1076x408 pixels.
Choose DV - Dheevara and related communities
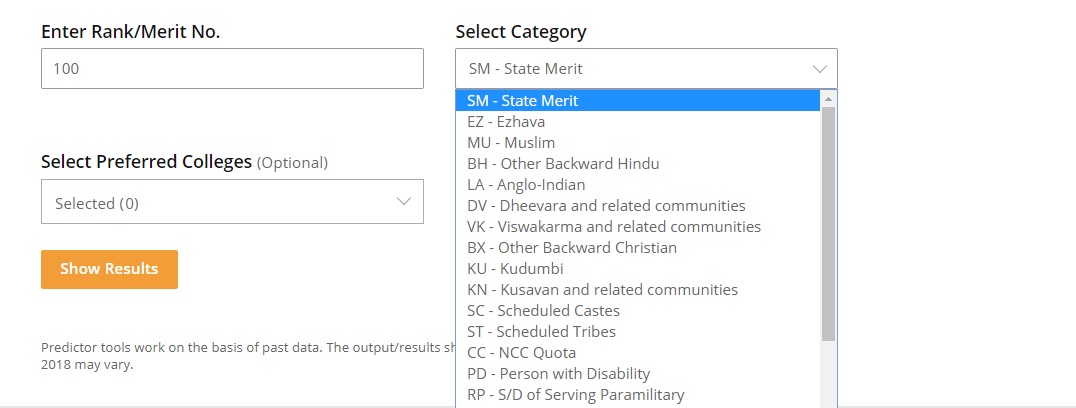606,206
